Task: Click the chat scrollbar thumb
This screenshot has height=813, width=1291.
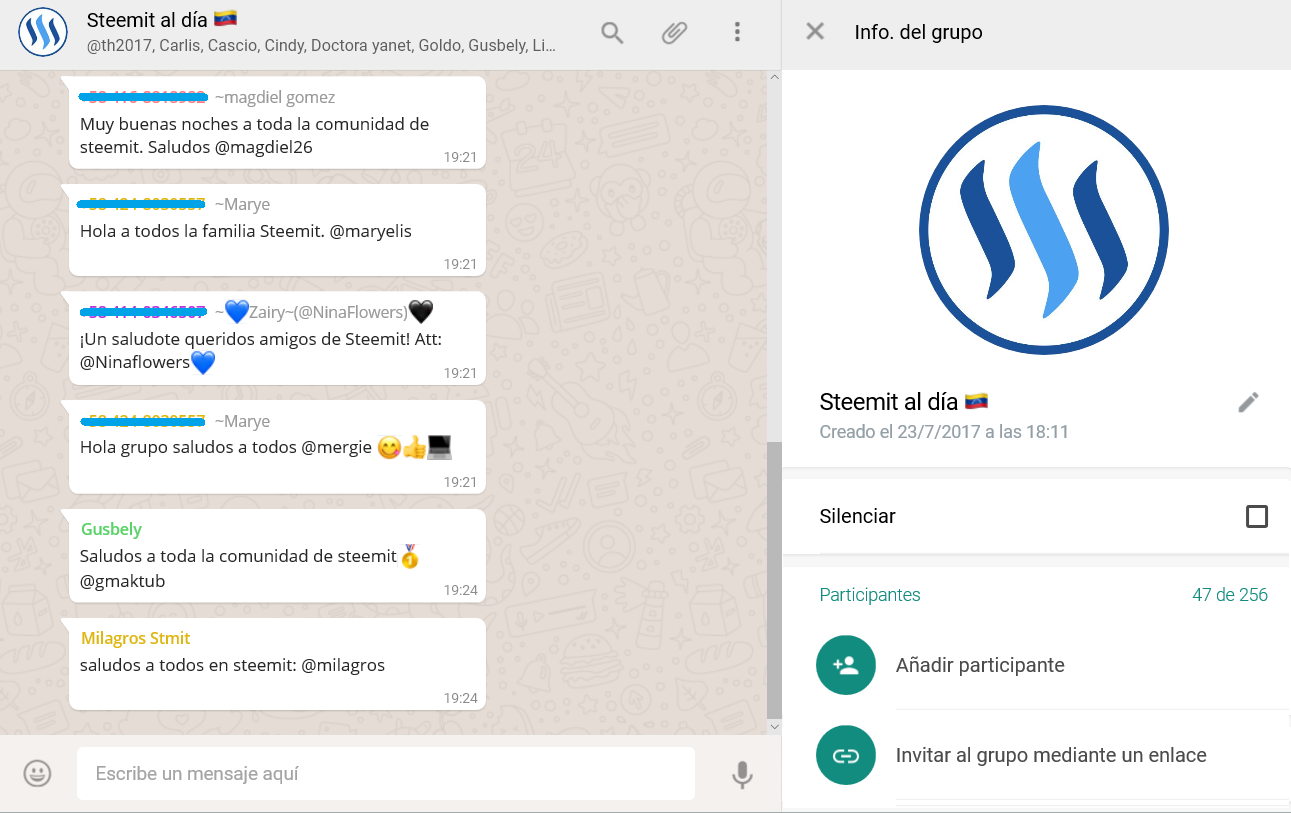Action: pyautogui.click(x=774, y=580)
